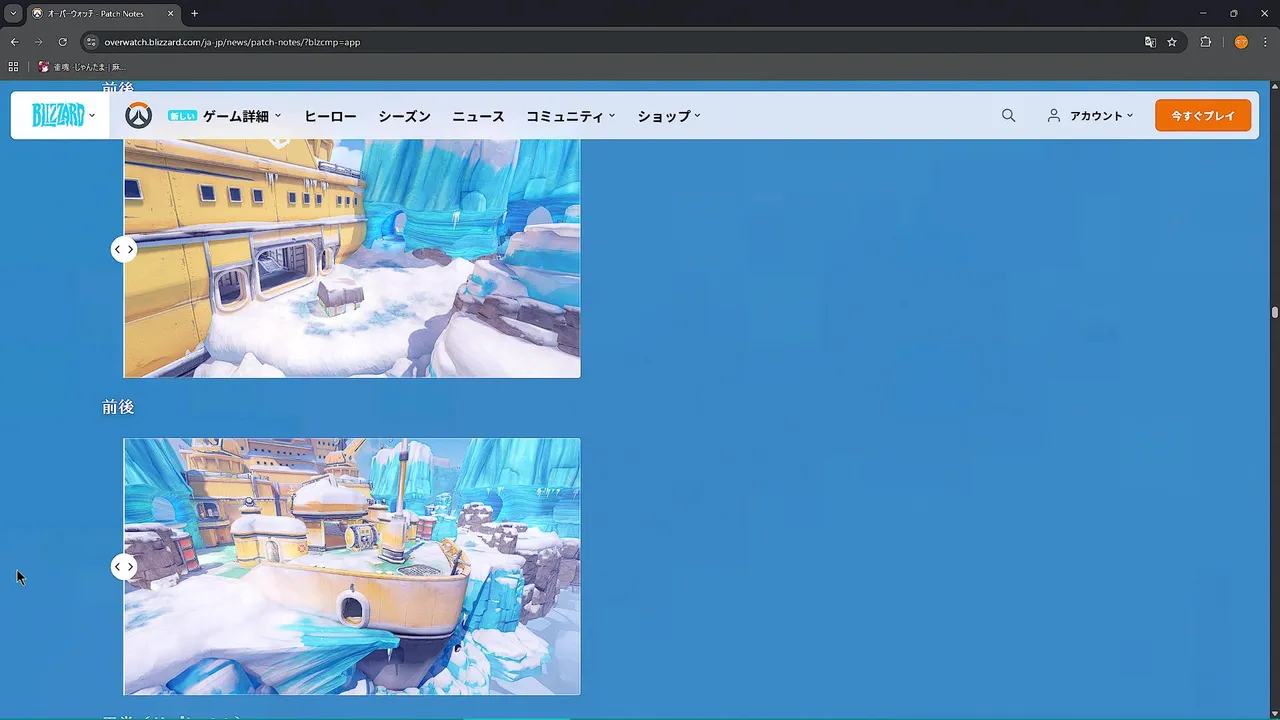Screen dimensions: 1280x720
Task: Click the page vertical scrollbar thumb
Action: (x=1275, y=313)
